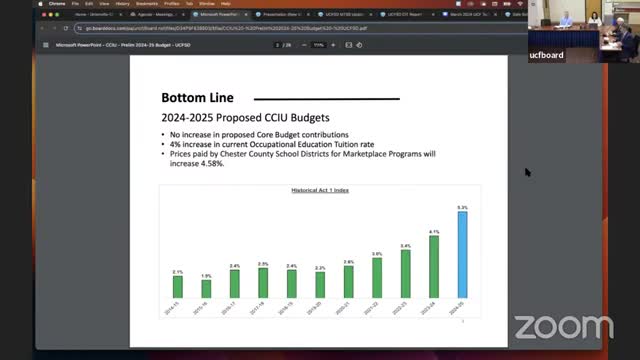Open the Window menu
640x360 pixels.
click(x=207, y=4)
